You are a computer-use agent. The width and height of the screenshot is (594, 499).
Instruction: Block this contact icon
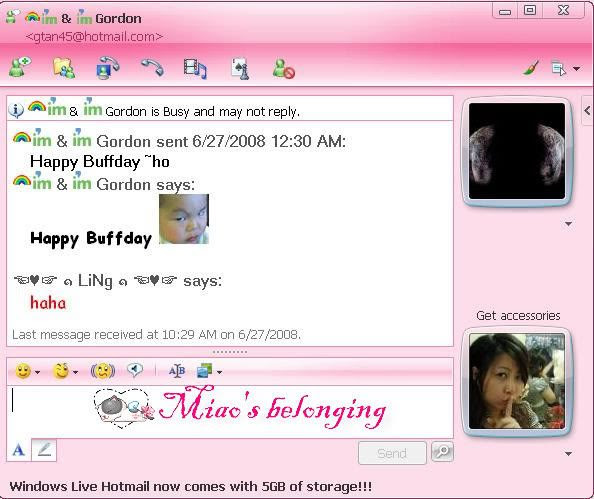(x=283, y=69)
